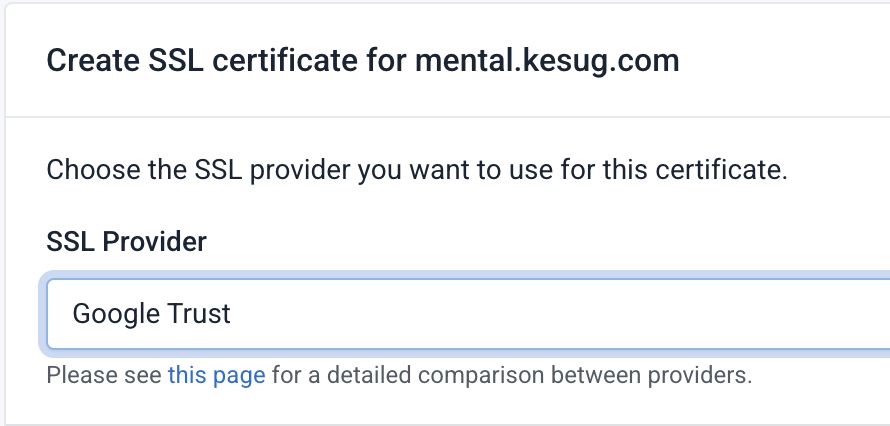Click the word "Trust" inside the provider field

[x=198, y=314]
